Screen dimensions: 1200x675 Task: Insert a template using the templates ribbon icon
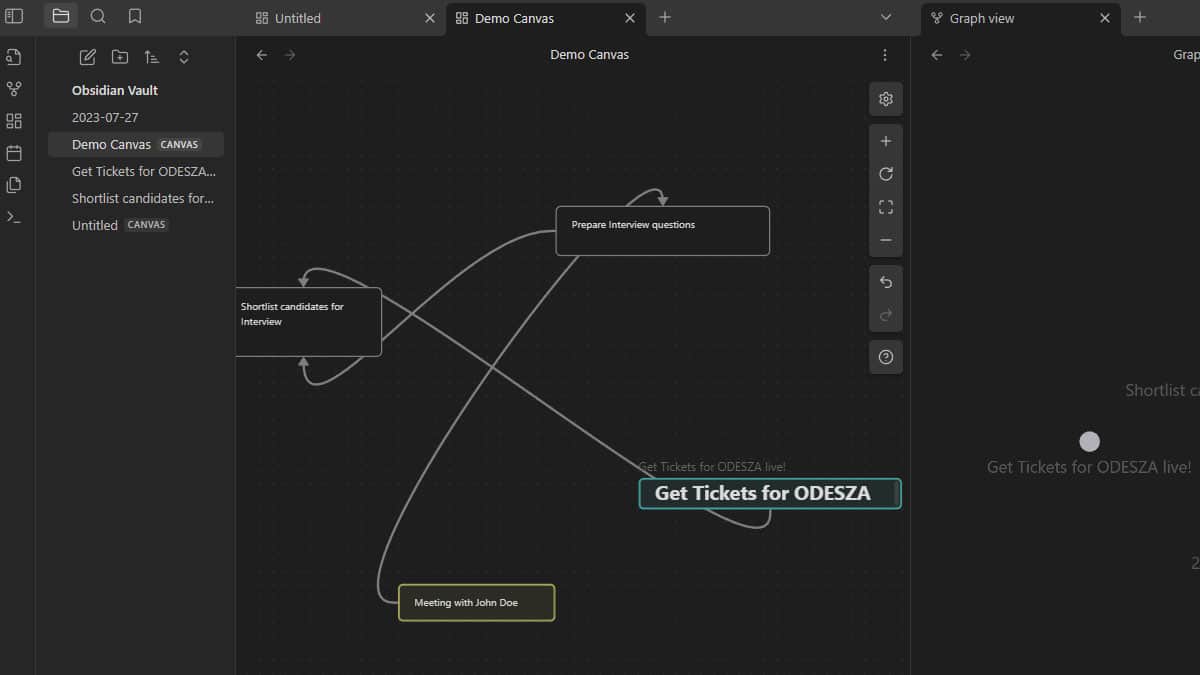tap(13, 184)
